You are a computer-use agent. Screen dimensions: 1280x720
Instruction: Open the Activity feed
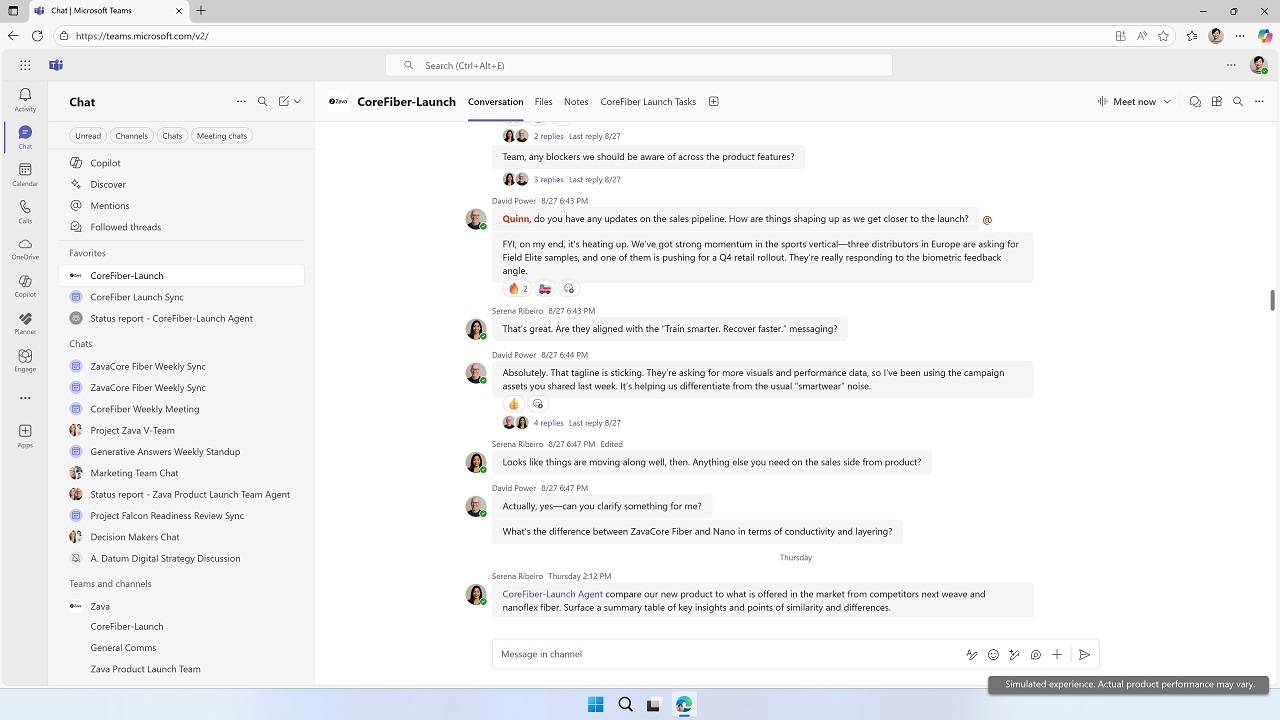(25, 99)
